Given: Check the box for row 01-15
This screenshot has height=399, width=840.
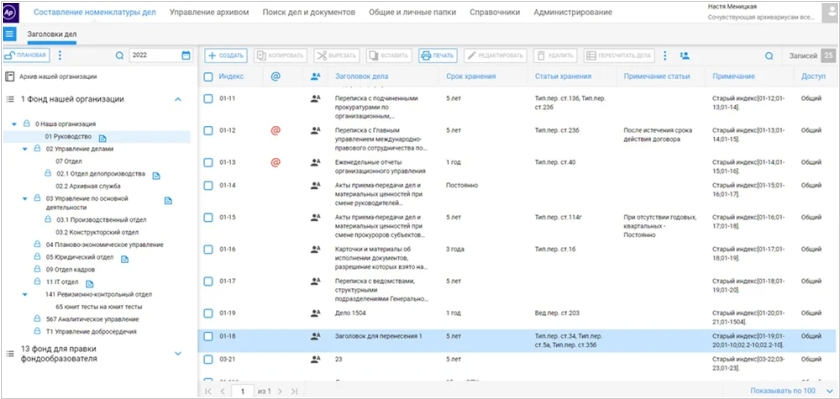Looking at the screenshot, I should pos(208,218).
